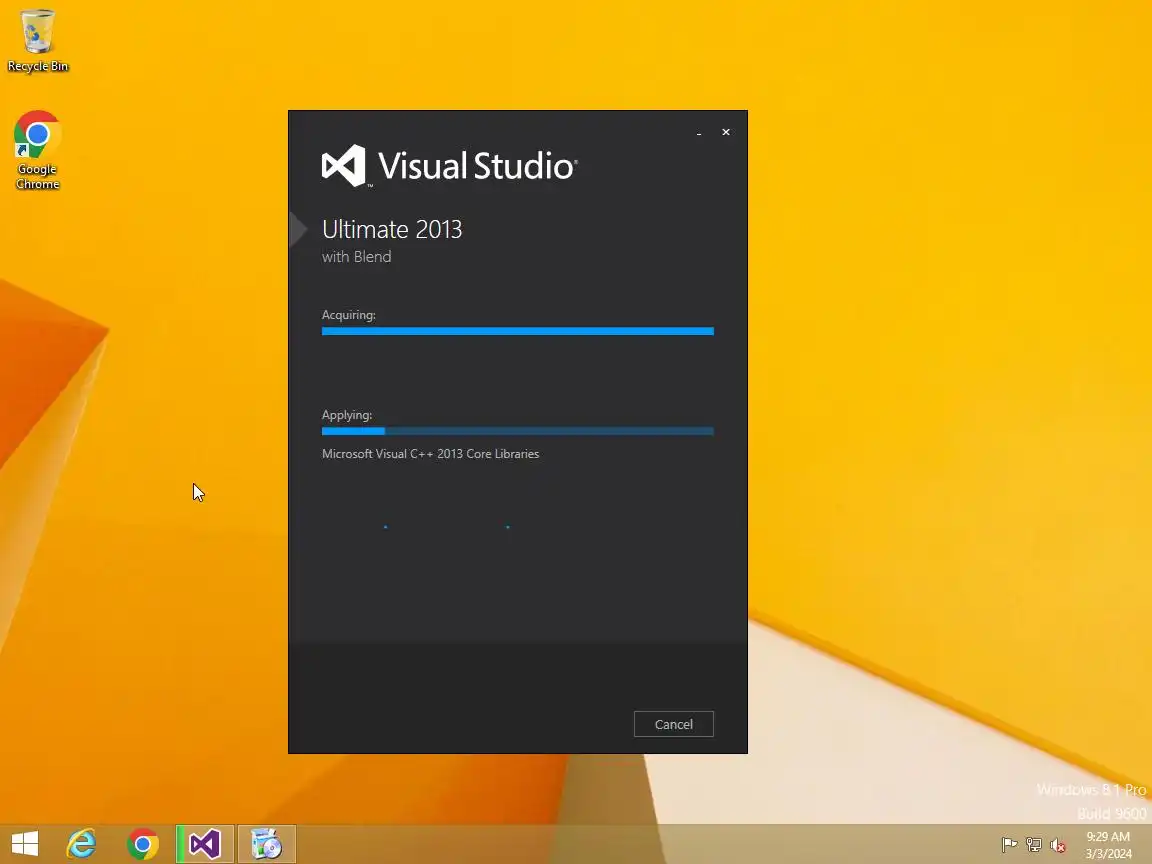Viewport: 1152px width, 864px height.
Task: Switch to the setup disc taskbar item
Action: [267, 844]
